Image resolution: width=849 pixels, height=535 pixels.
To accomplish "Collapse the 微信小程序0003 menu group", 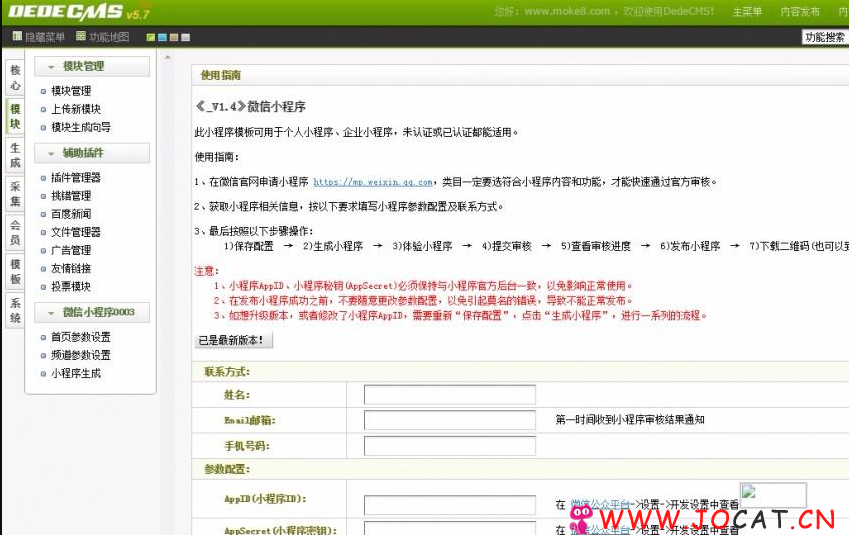I will click(92, 312).
